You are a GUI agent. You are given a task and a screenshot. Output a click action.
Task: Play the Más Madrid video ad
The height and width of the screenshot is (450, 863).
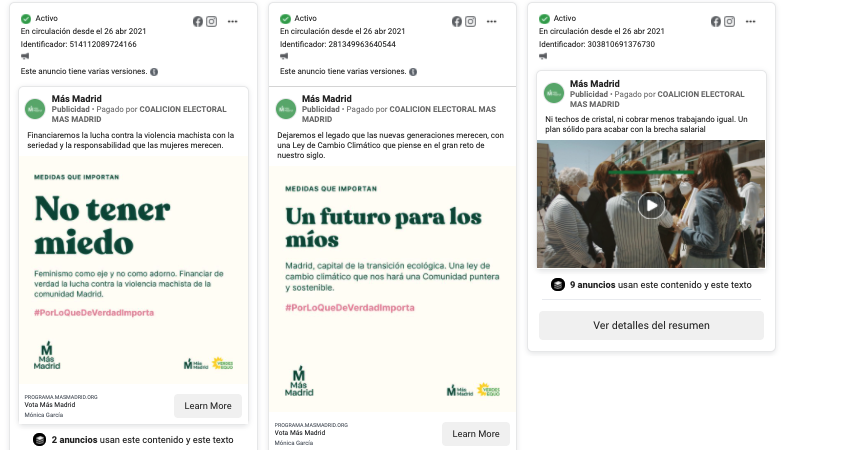coord(651,205)
